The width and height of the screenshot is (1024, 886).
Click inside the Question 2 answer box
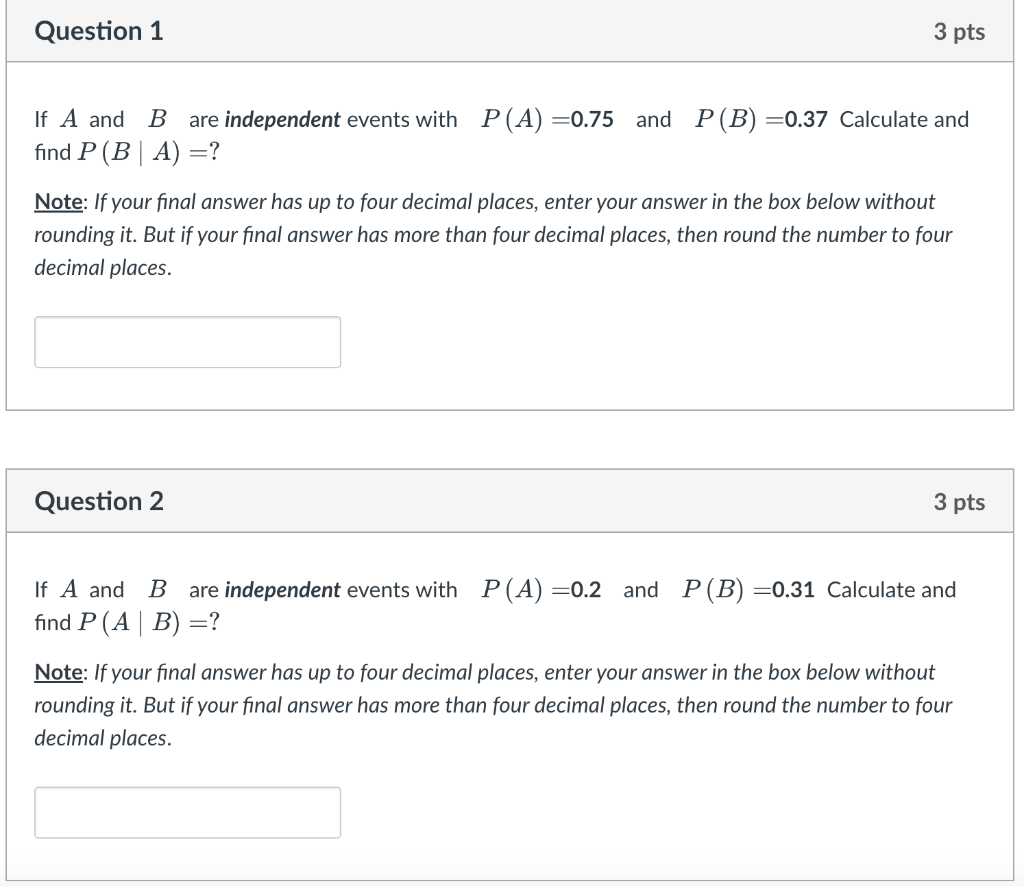click(187, 812)
